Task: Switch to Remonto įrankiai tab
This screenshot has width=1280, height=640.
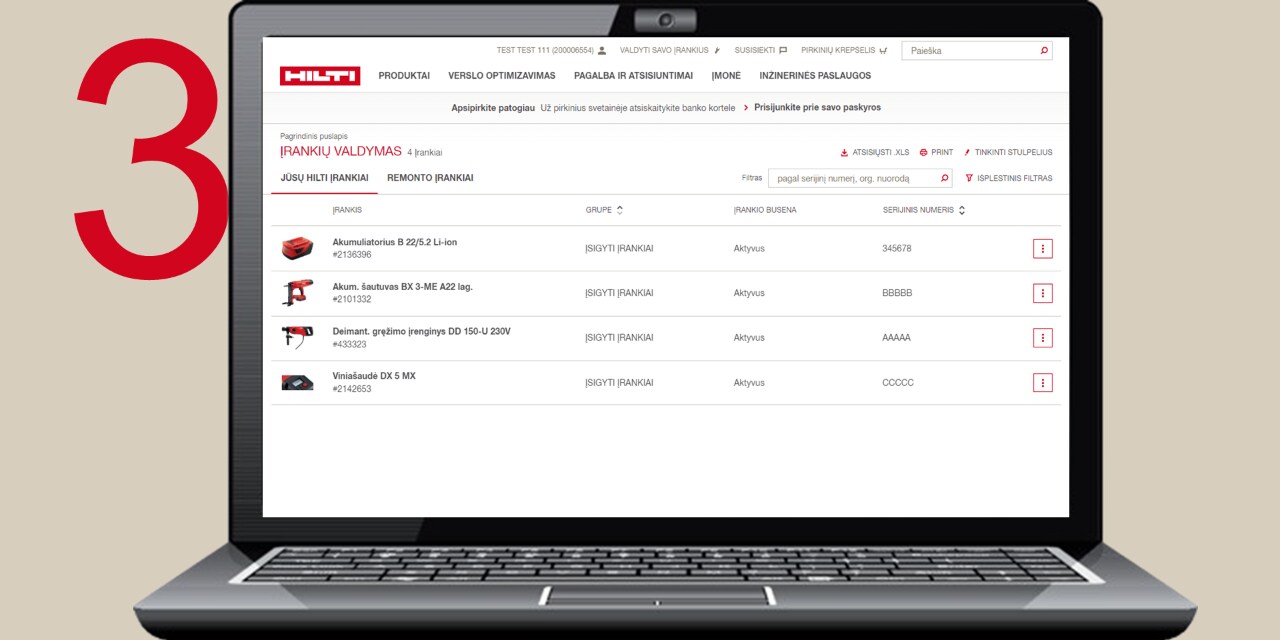Action: (x=430, y=178)
